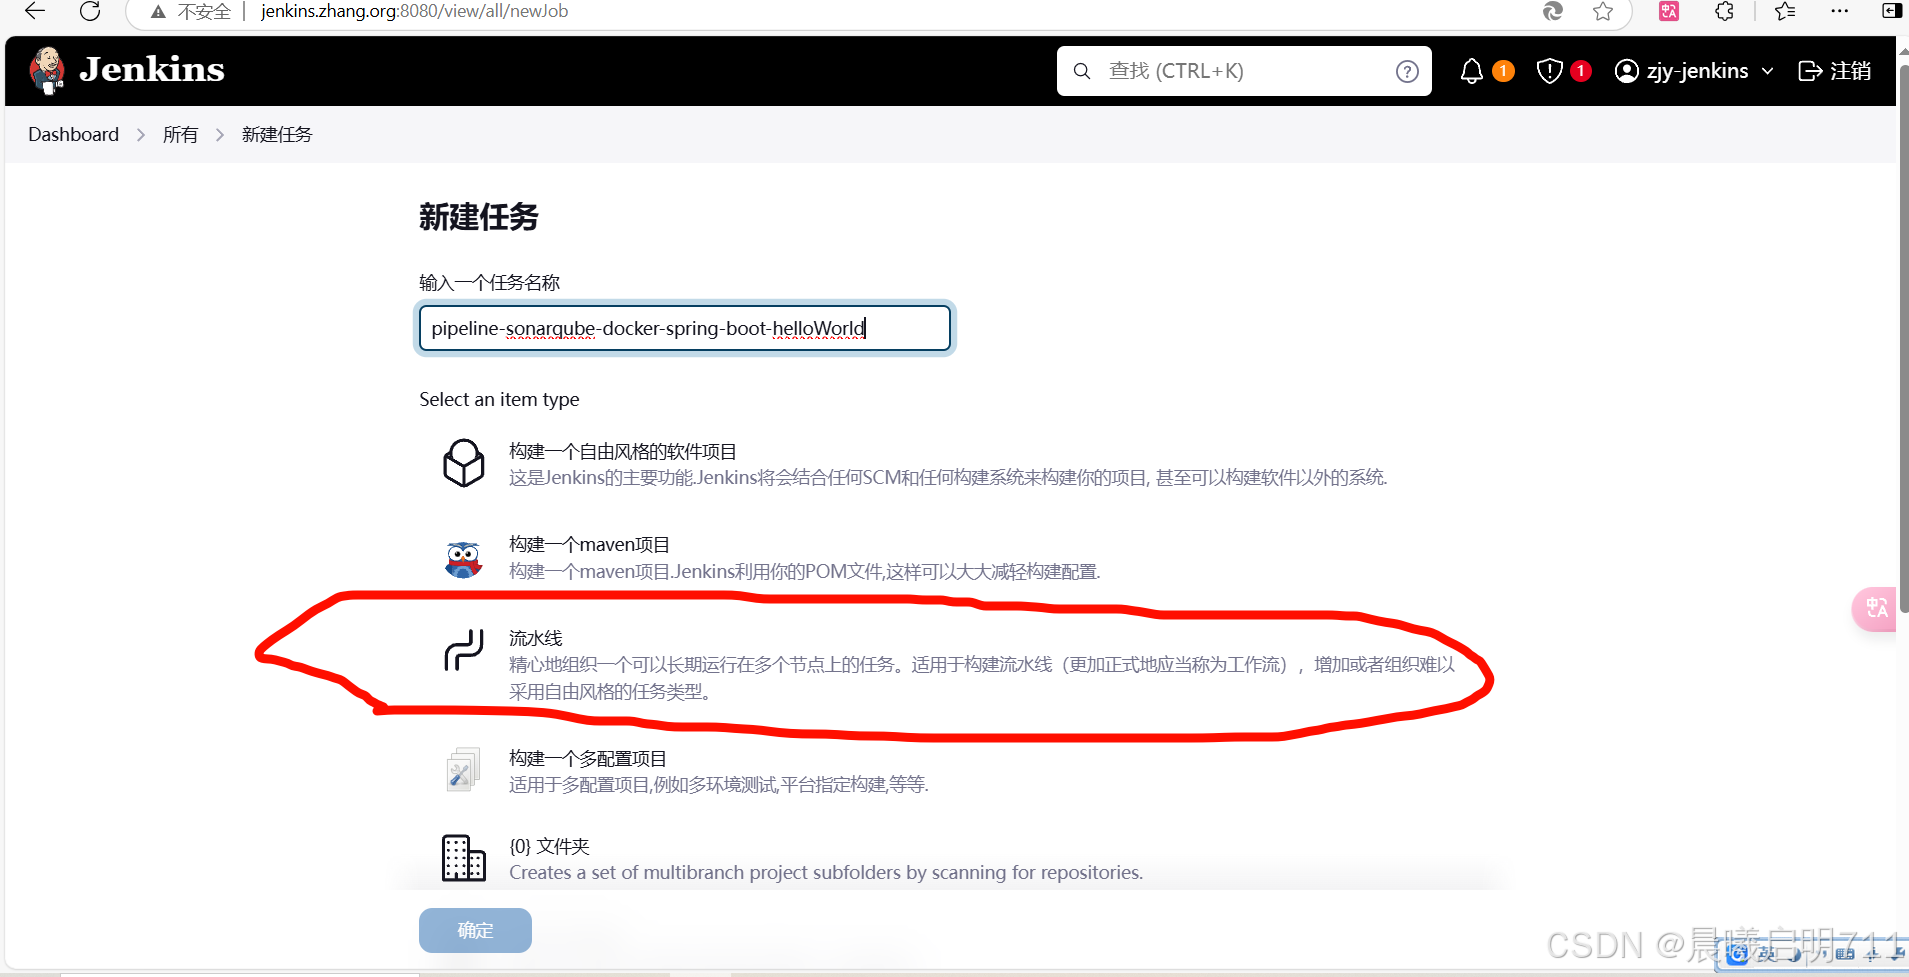Viewport: 1909px width, 977px height.
Task: Choose 构建一个多配置项目 item type
Action: (587, 758)
